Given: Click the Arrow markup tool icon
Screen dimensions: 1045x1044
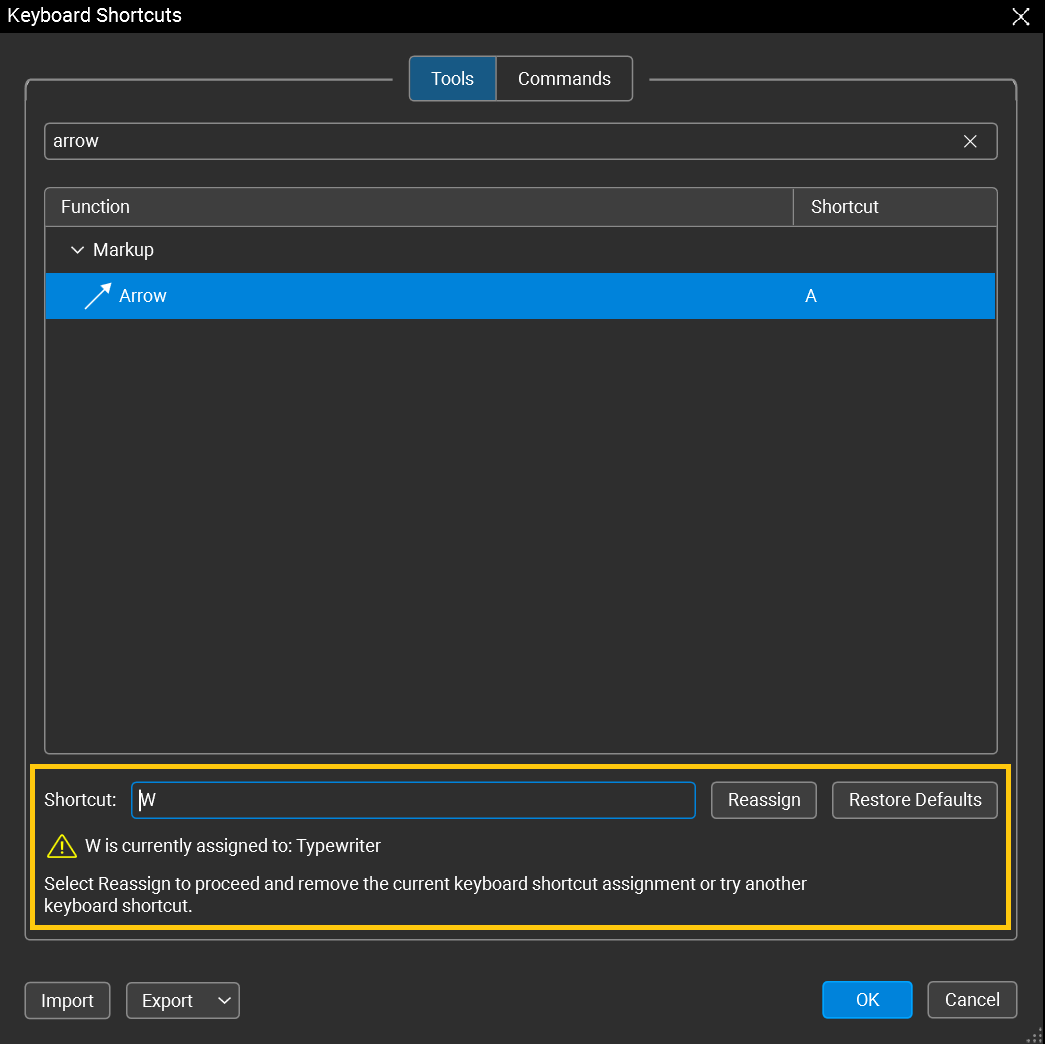Looking at the screenshot, I should click(97, 295).
